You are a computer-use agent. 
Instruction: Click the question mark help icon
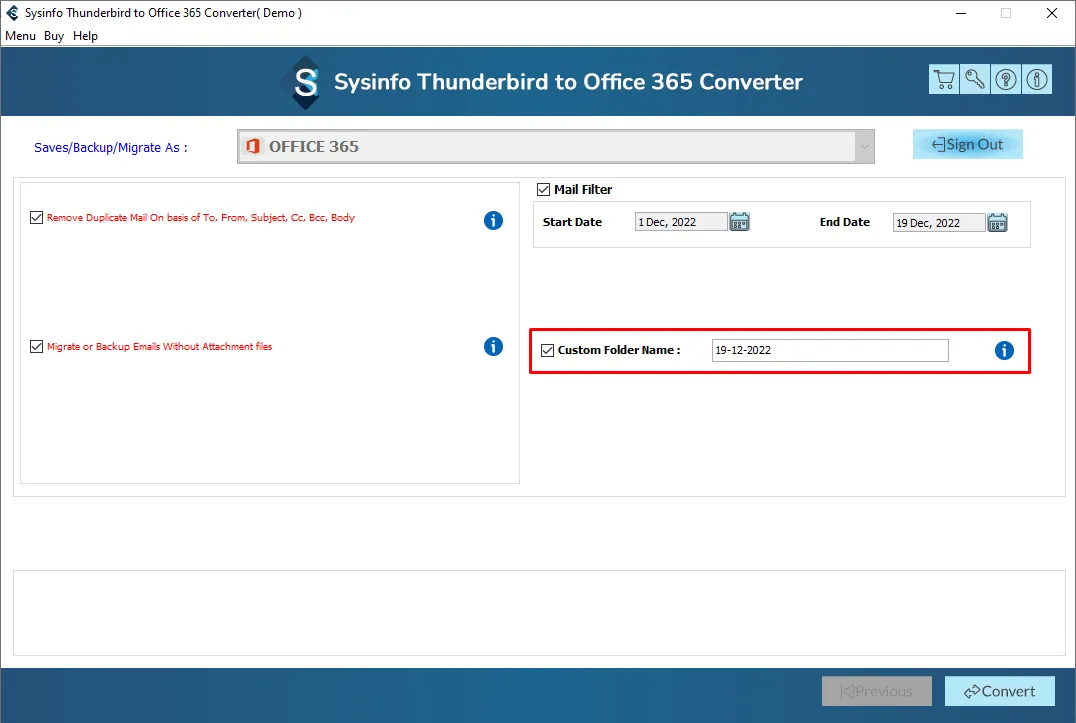coord(1006,80)
